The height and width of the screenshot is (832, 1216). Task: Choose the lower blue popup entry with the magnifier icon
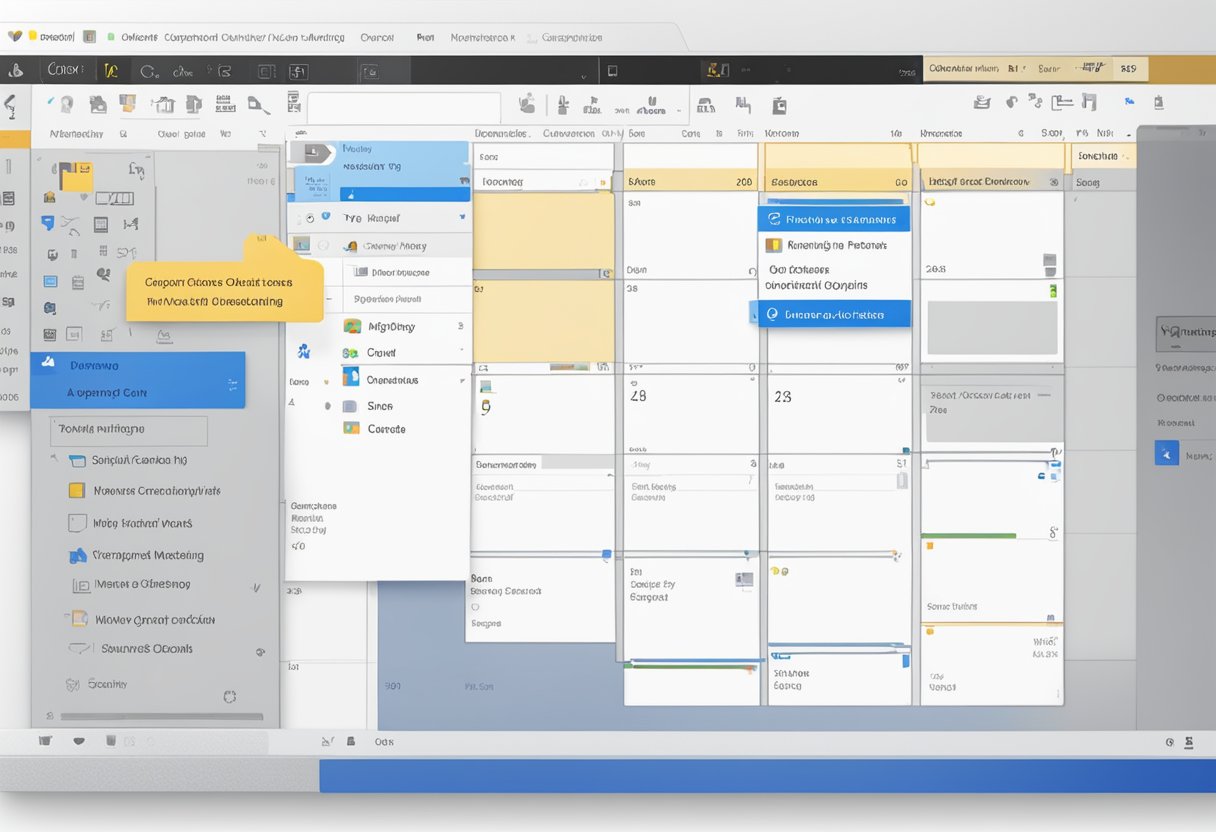pyautogui.click(x=830, y=314)
